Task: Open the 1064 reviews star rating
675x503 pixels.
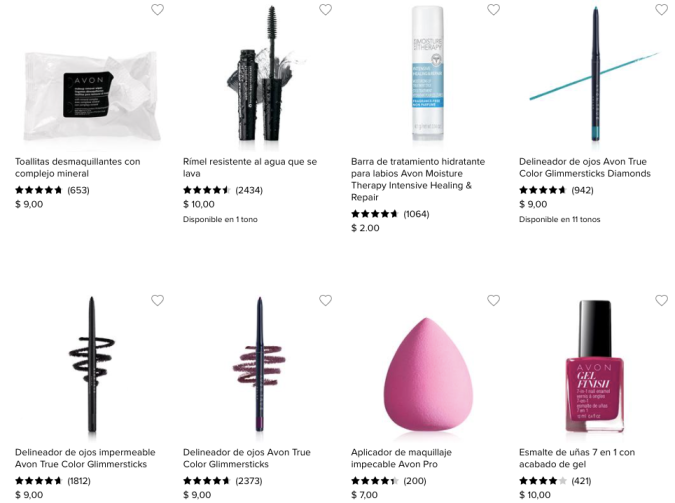Action: click(x=390, y=214)
